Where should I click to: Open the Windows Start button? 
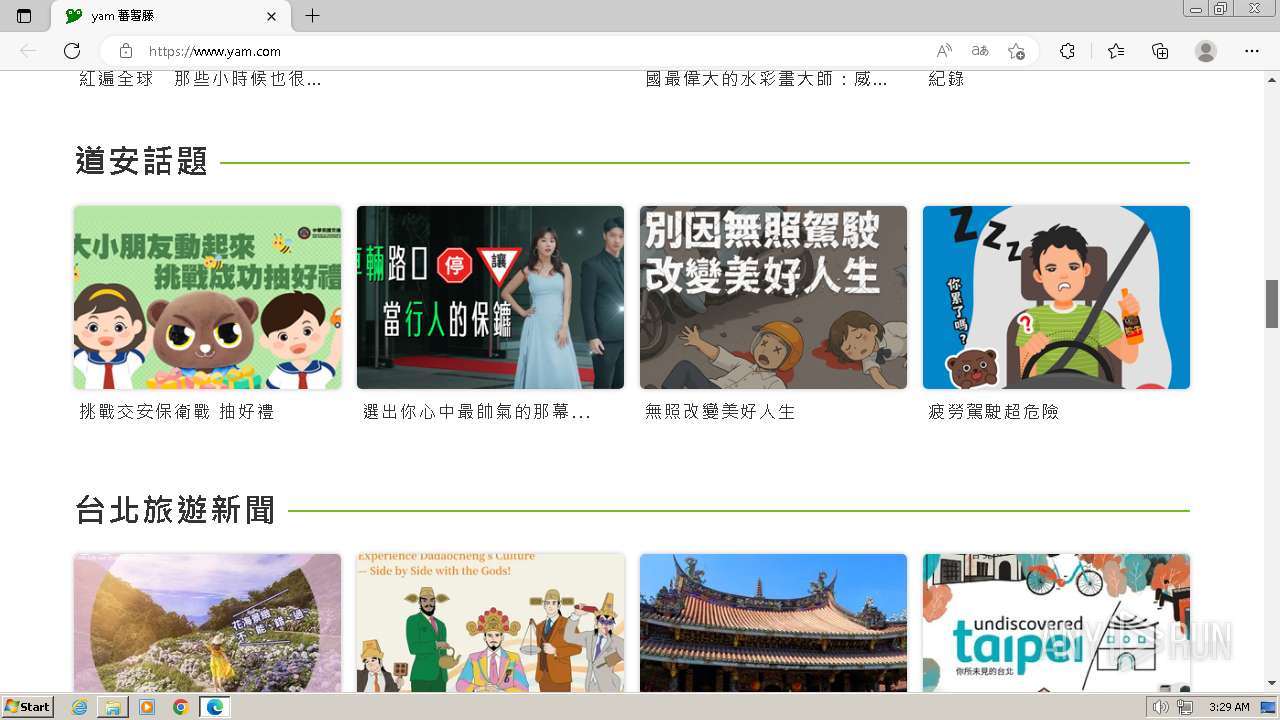27,707
